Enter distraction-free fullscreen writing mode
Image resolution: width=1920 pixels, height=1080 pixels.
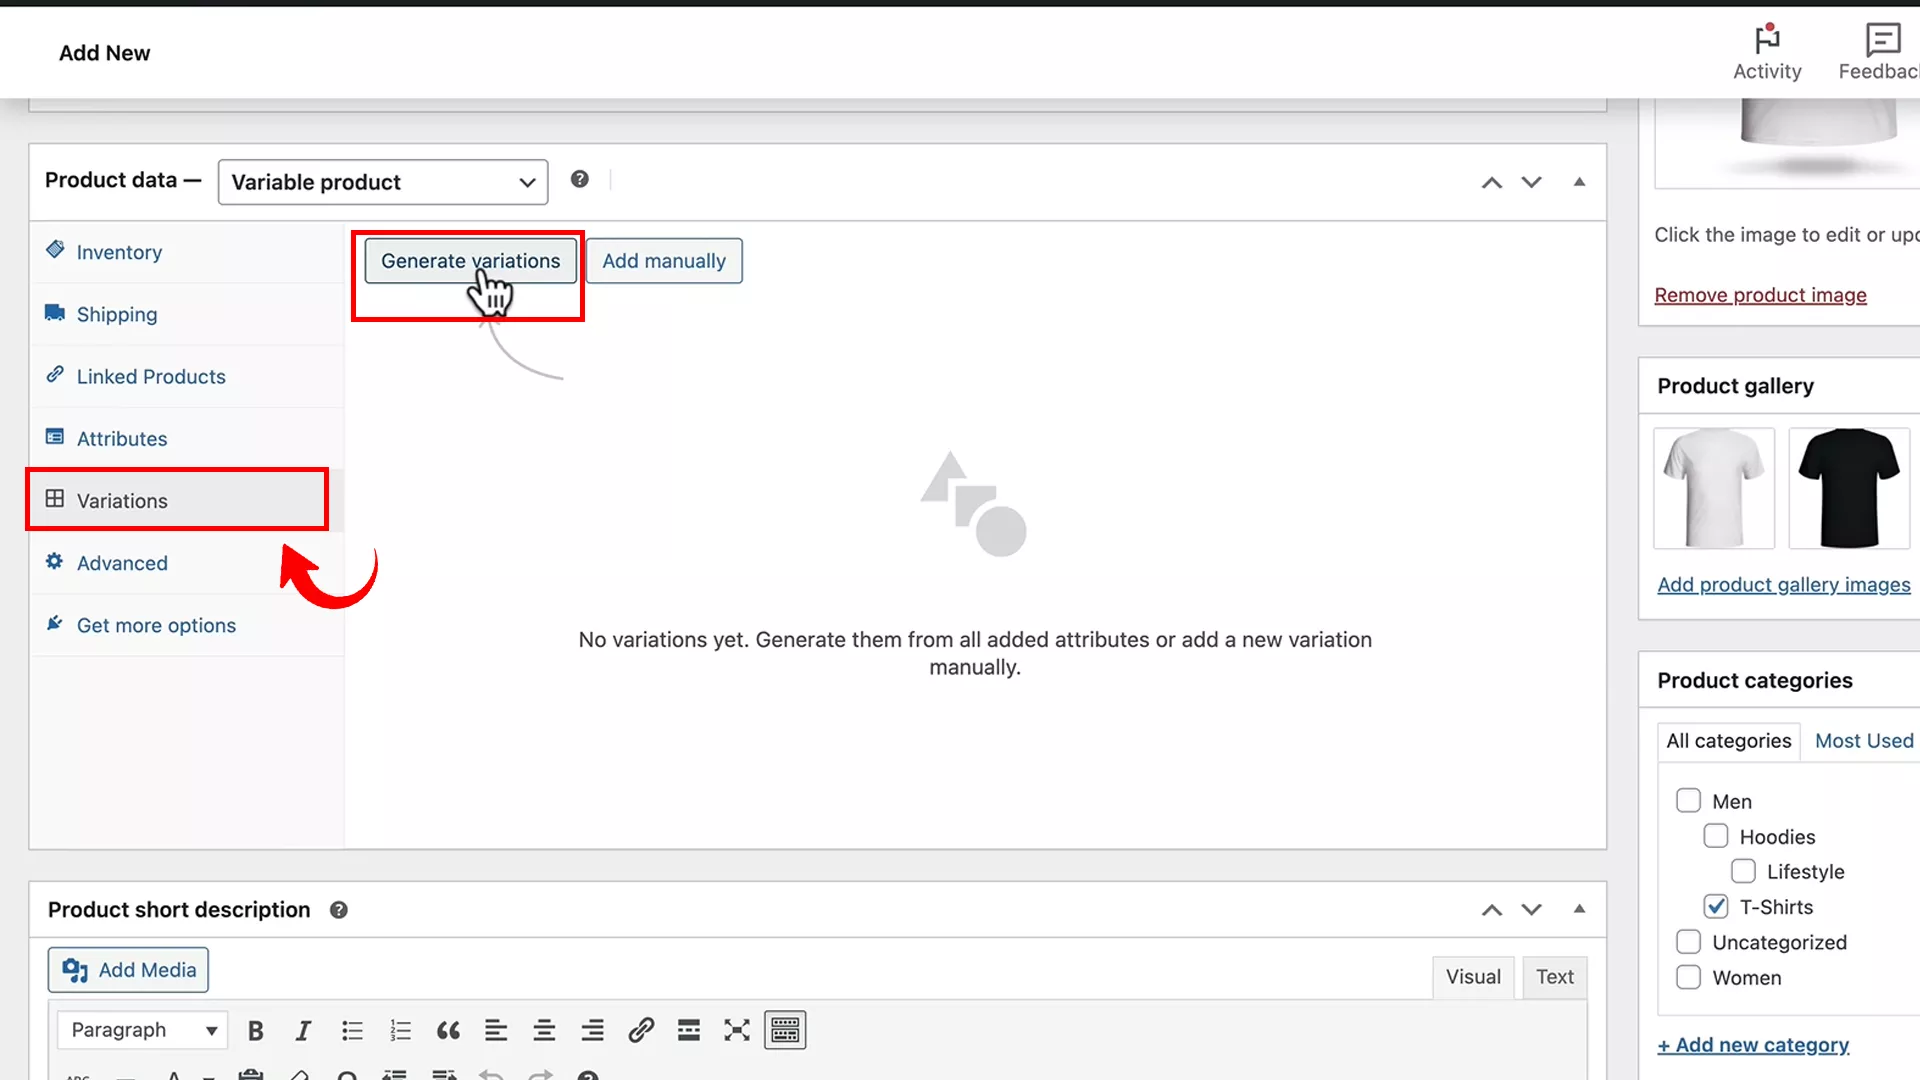point(737,1030)
